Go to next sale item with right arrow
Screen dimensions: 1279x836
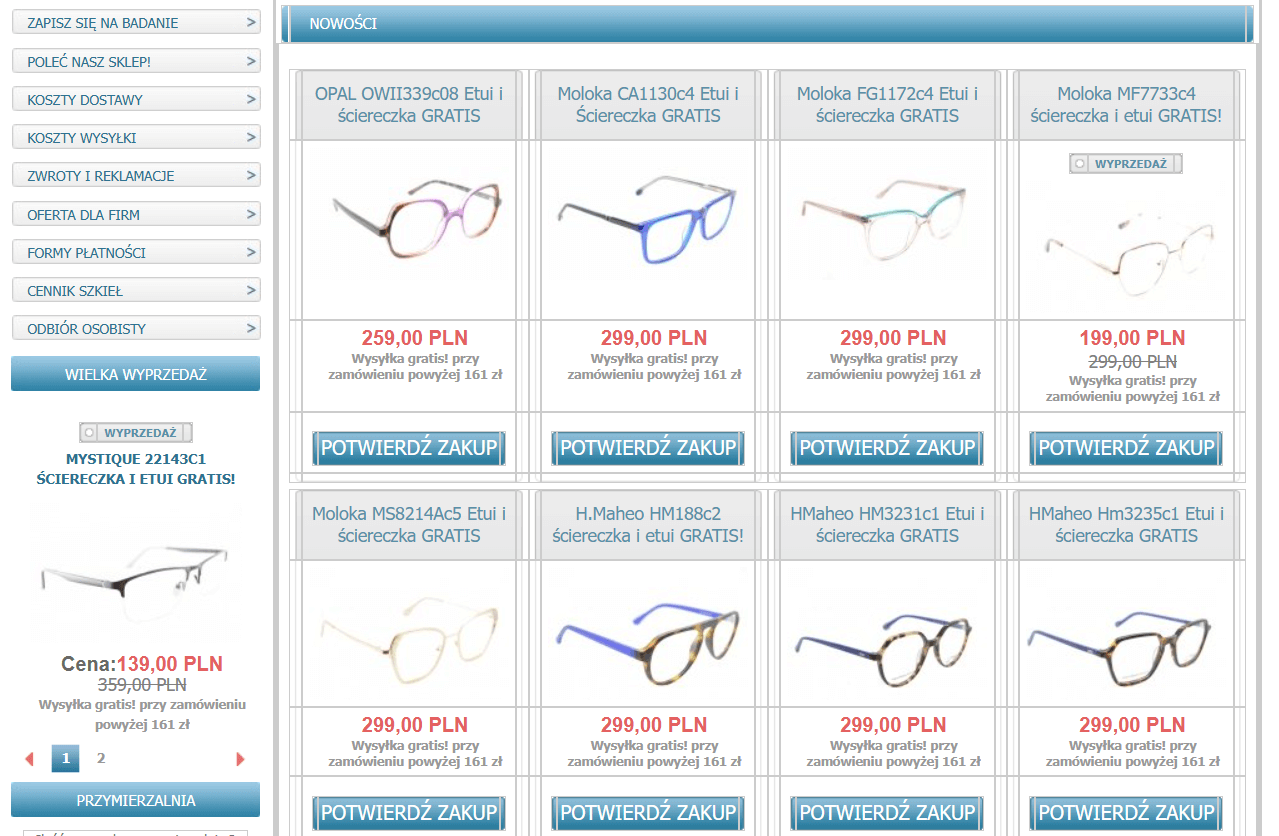pos(240,759)
